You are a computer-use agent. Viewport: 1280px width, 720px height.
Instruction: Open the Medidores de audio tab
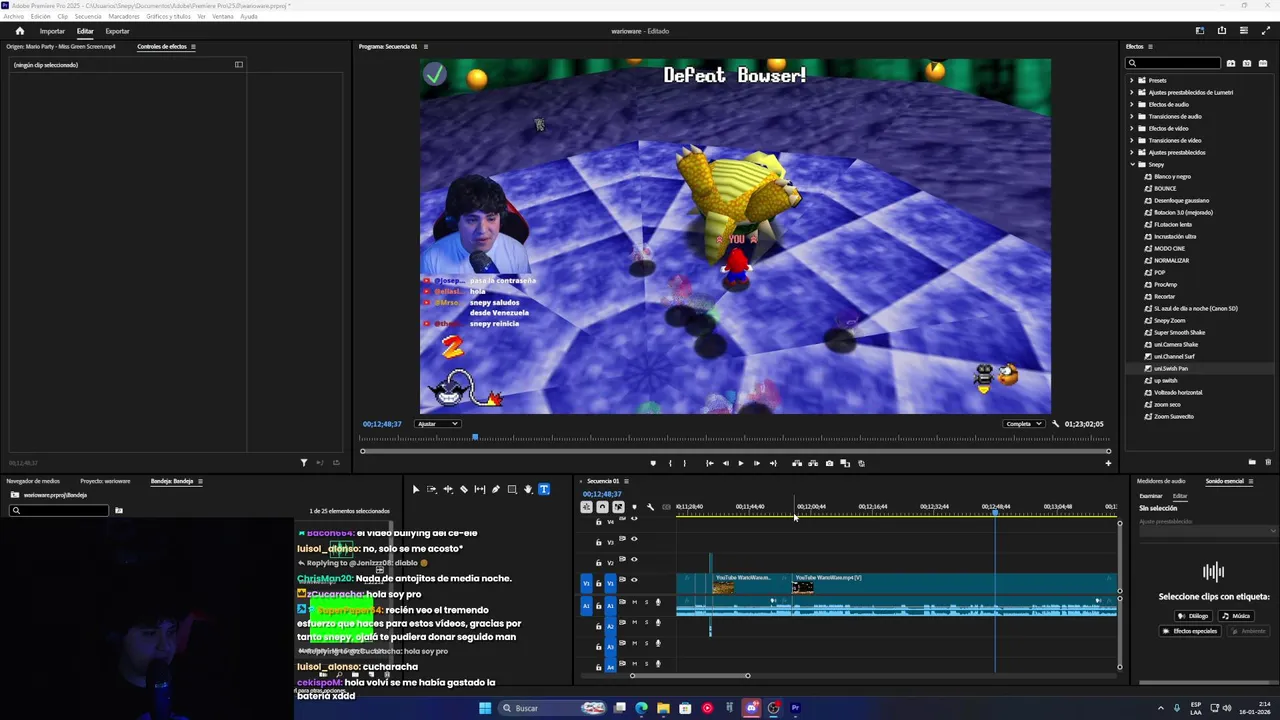1161,481
